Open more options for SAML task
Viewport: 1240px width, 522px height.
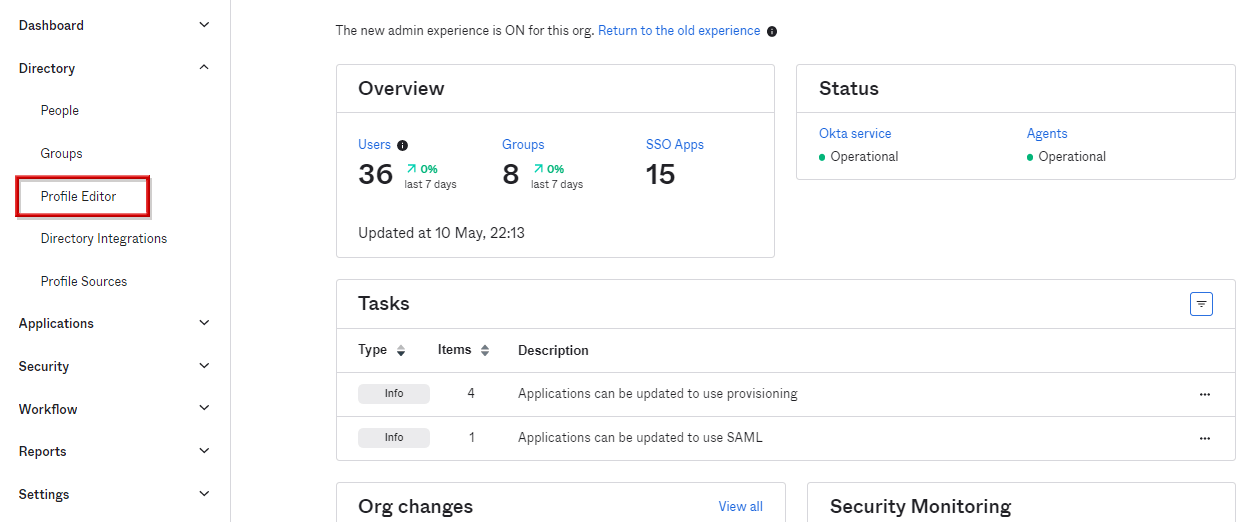click(1204, 438)
